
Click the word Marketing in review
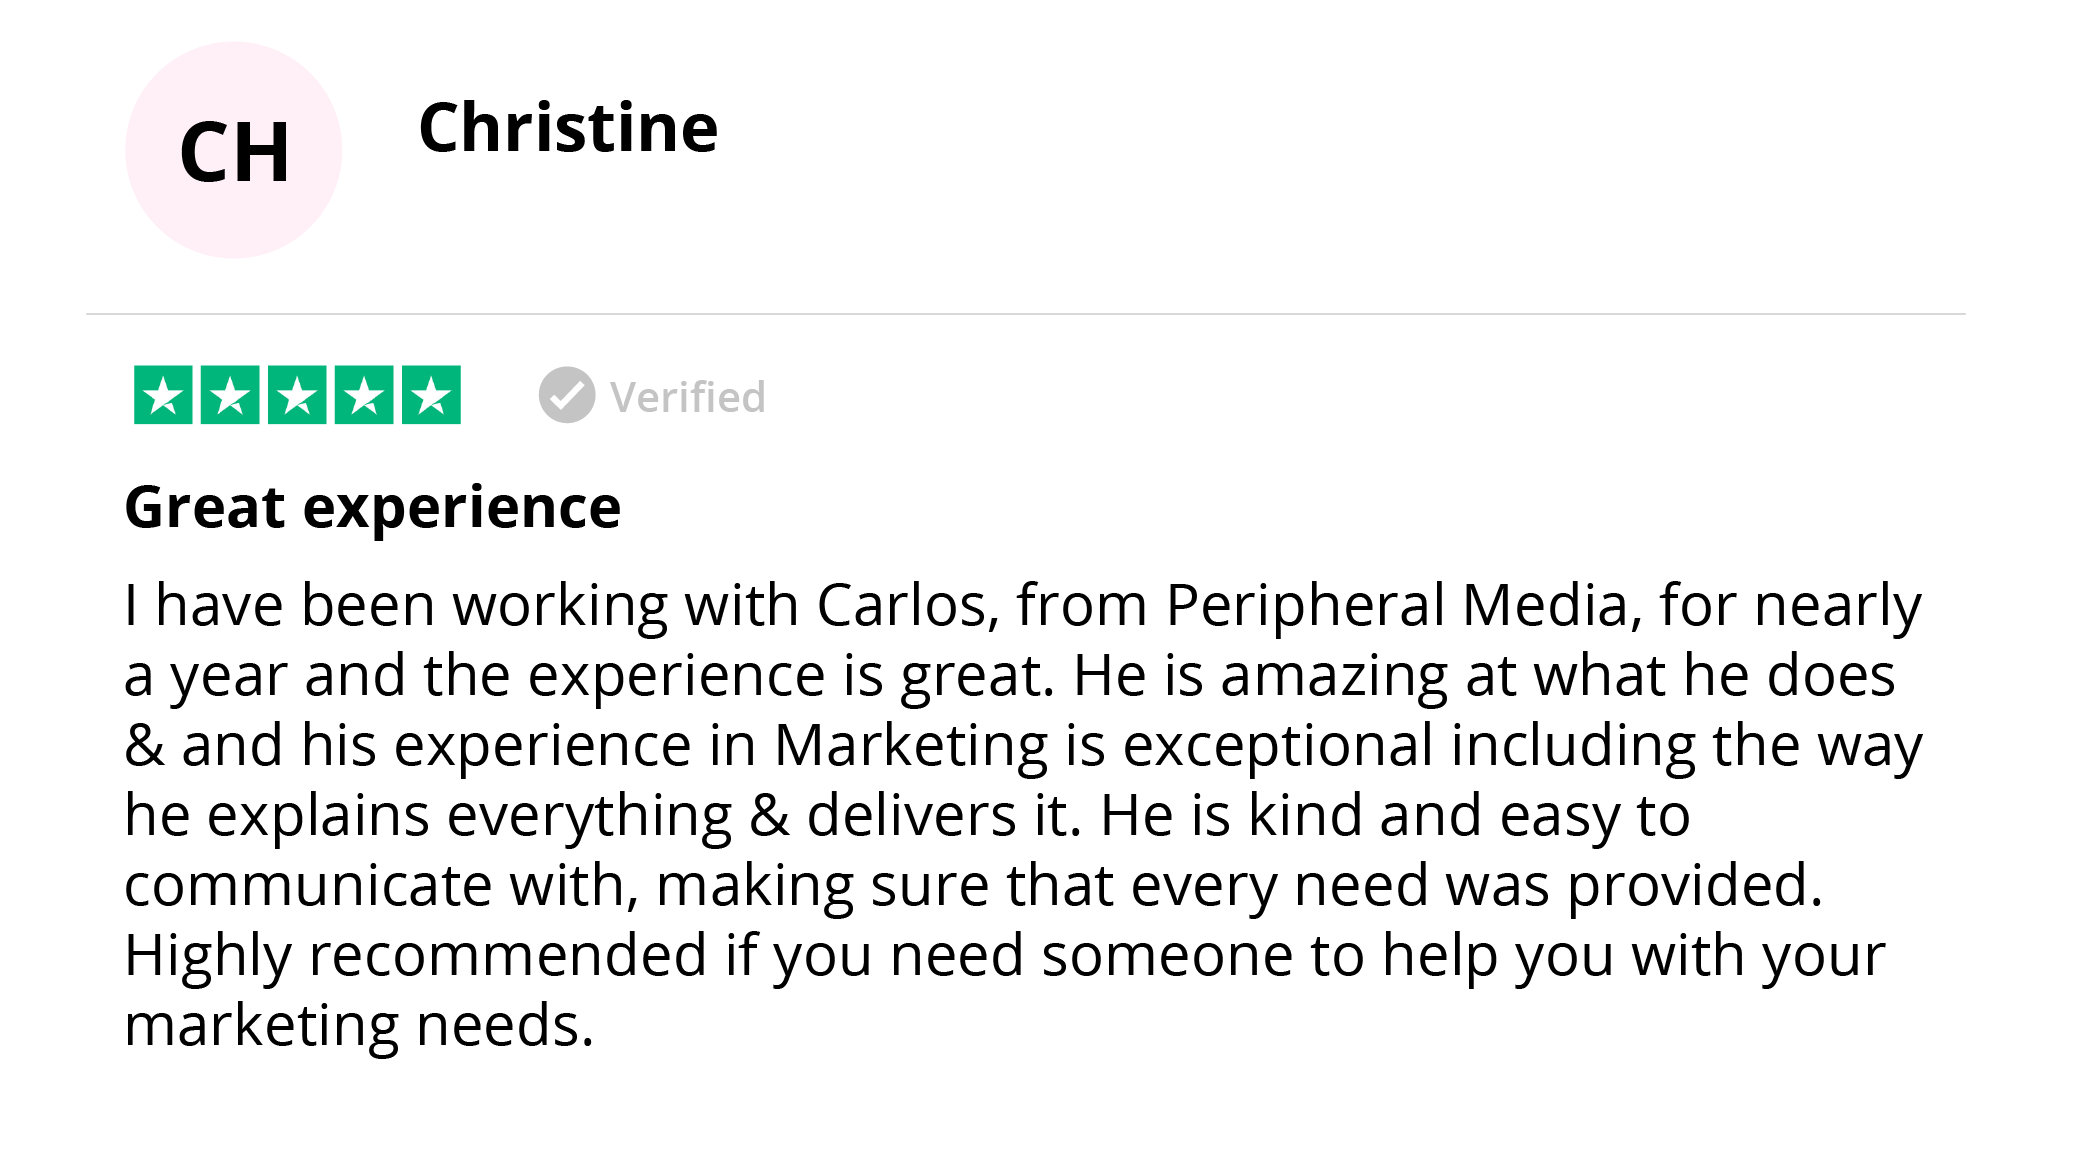coord(911,747)
